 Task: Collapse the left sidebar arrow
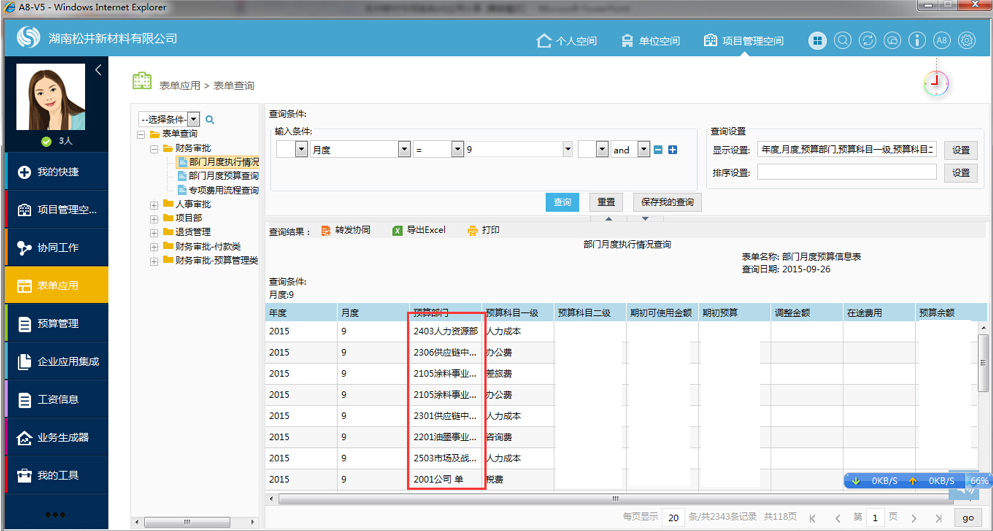tap(98, 70)
